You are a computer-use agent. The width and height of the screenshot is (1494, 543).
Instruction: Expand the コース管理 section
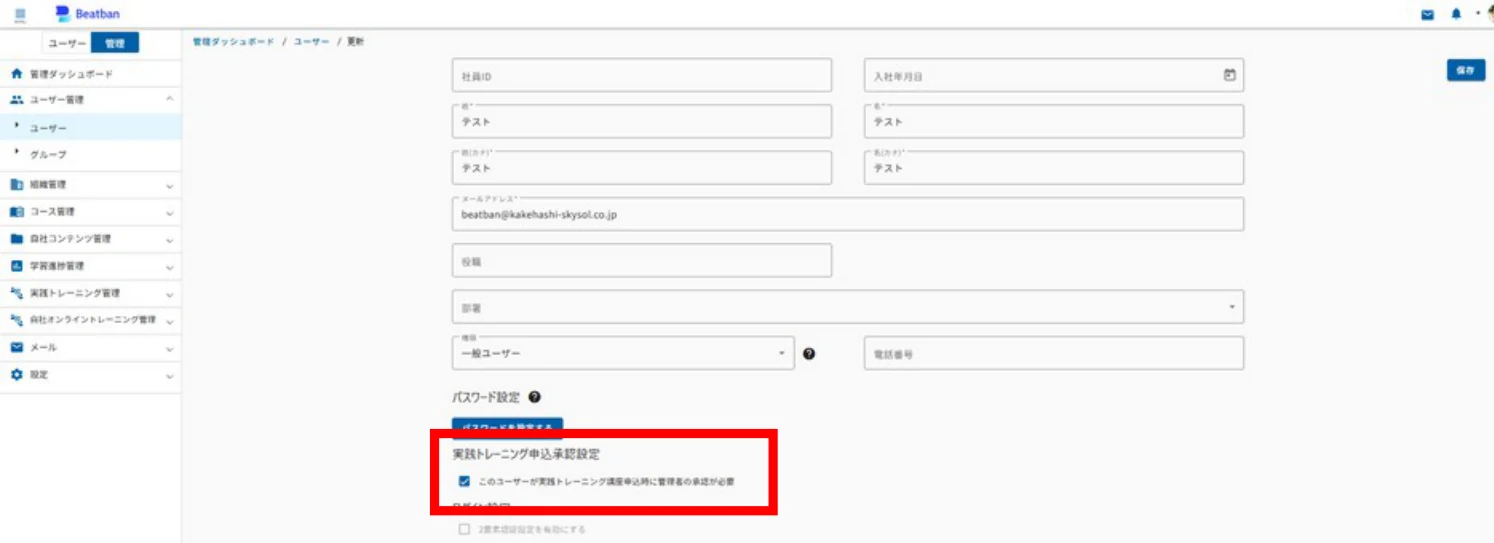pos(169,213)
